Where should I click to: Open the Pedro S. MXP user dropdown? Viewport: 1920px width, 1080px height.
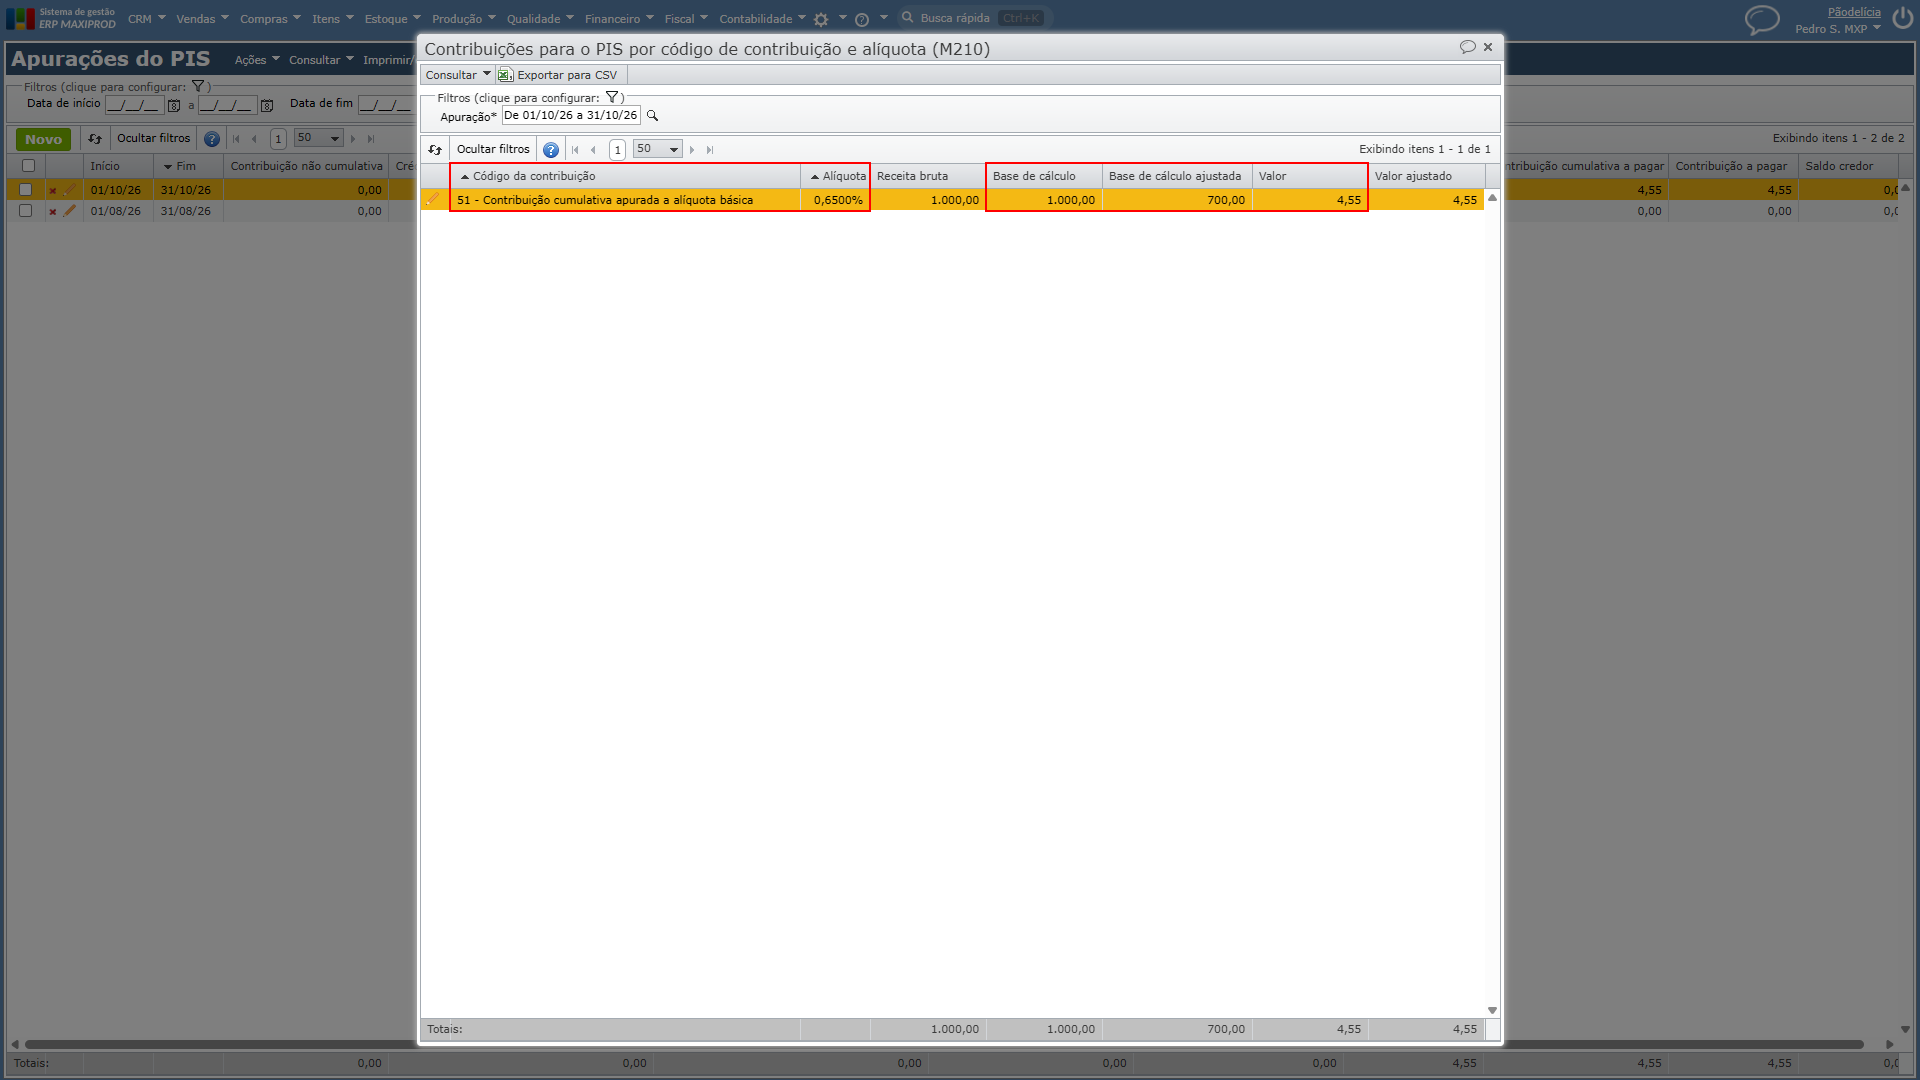coord(1837,29)
